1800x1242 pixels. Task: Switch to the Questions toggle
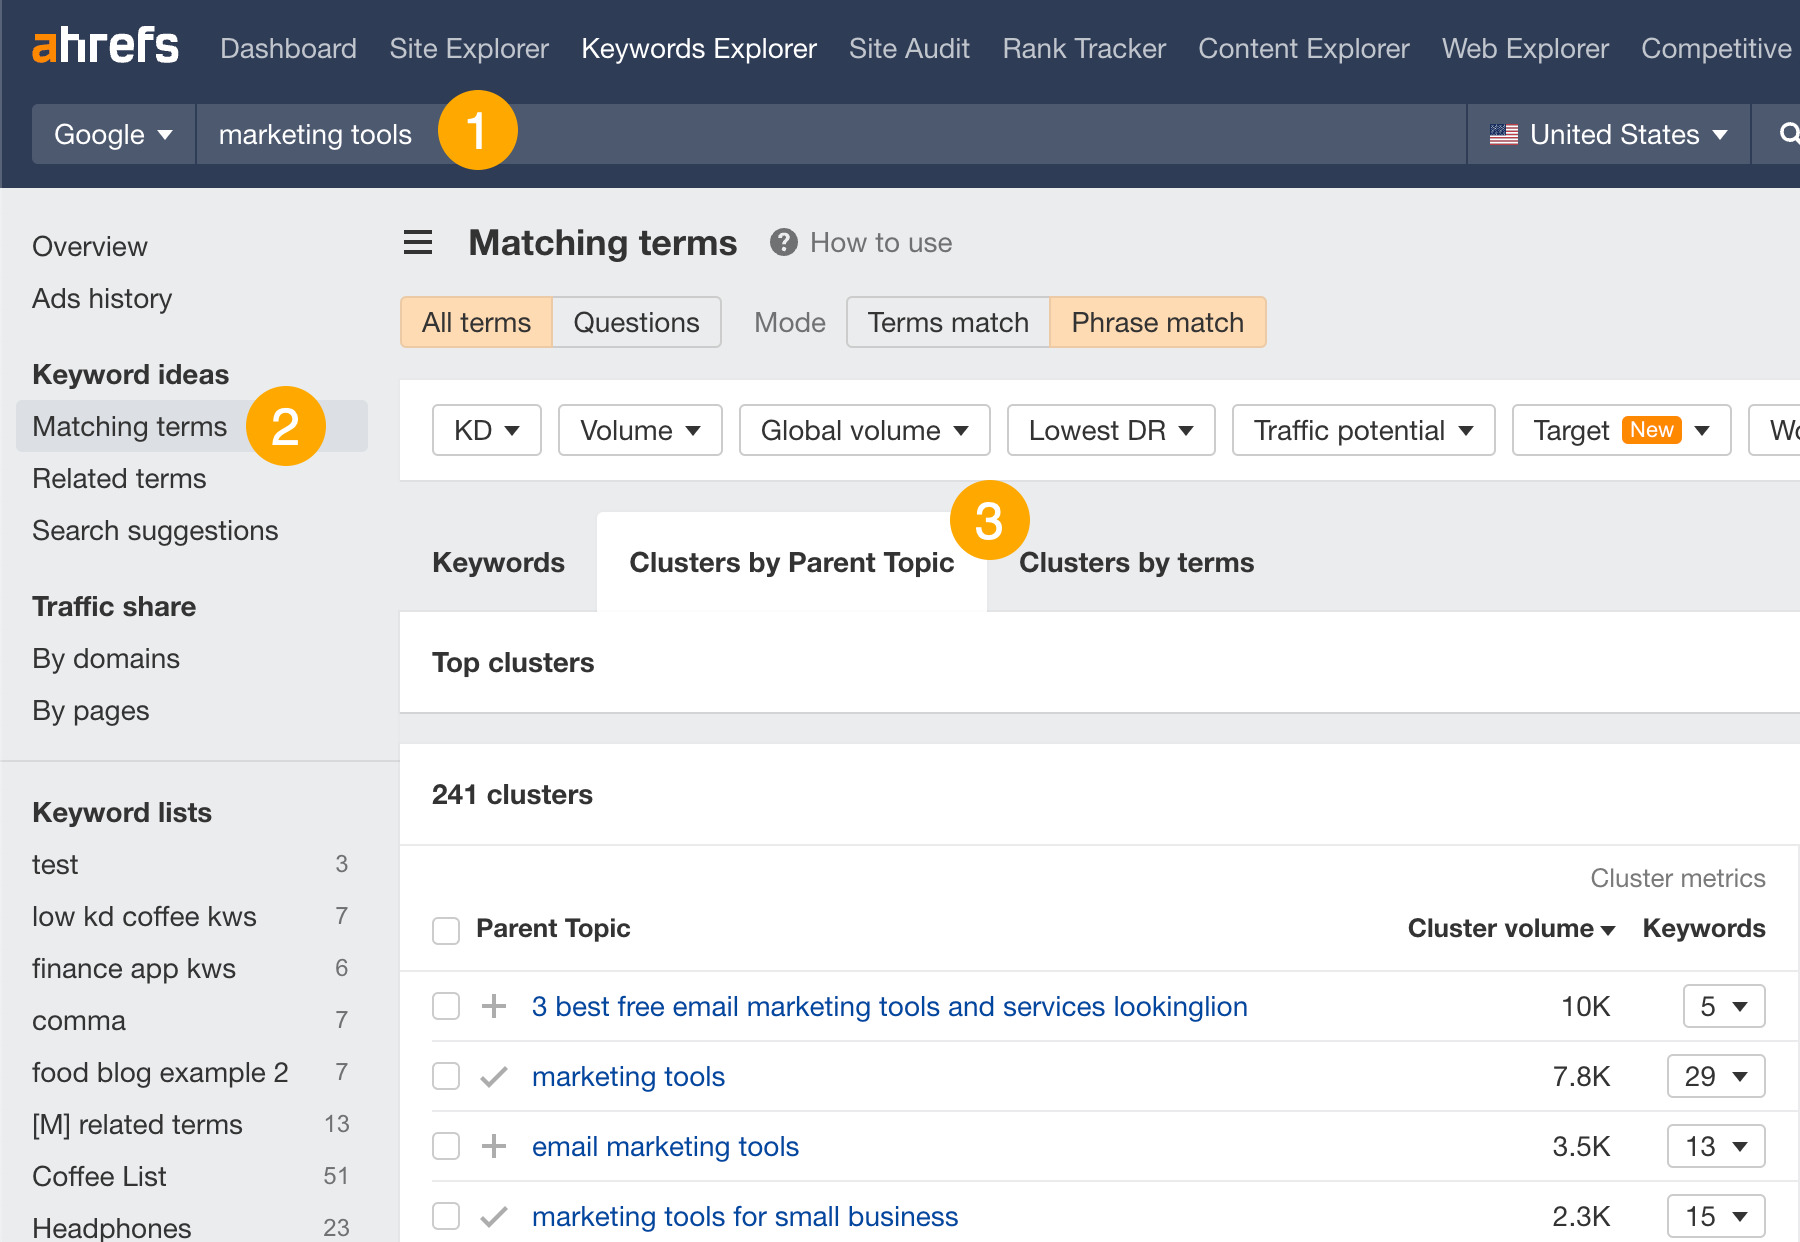coord(636,322)
